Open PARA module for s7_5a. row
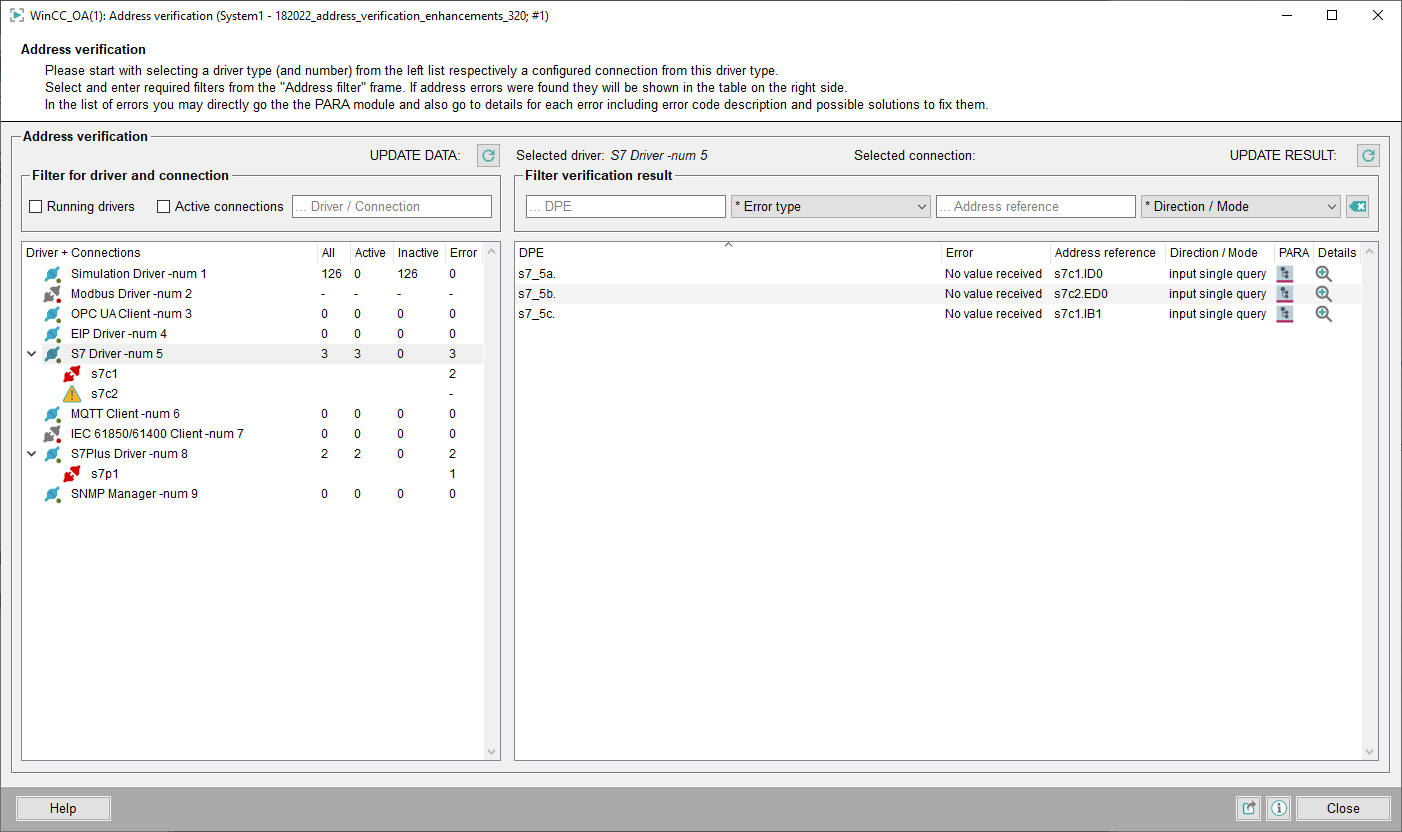Image resolution: width=1402 pixels, height=832 pixels. click(x=1285, y=274)
